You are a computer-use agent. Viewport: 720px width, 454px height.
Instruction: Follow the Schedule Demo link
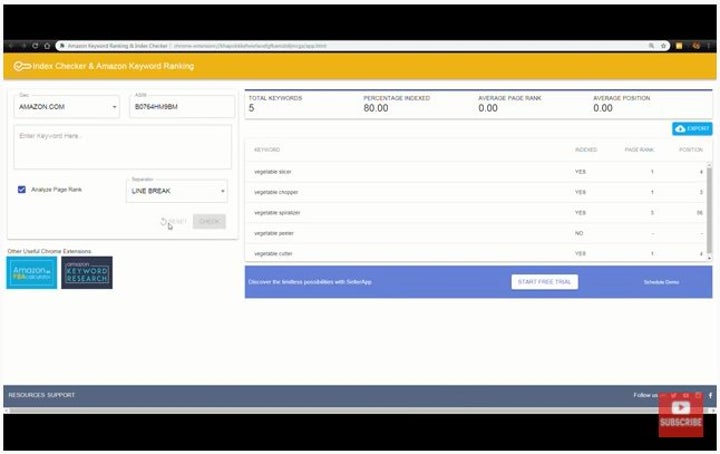point(661,282)
